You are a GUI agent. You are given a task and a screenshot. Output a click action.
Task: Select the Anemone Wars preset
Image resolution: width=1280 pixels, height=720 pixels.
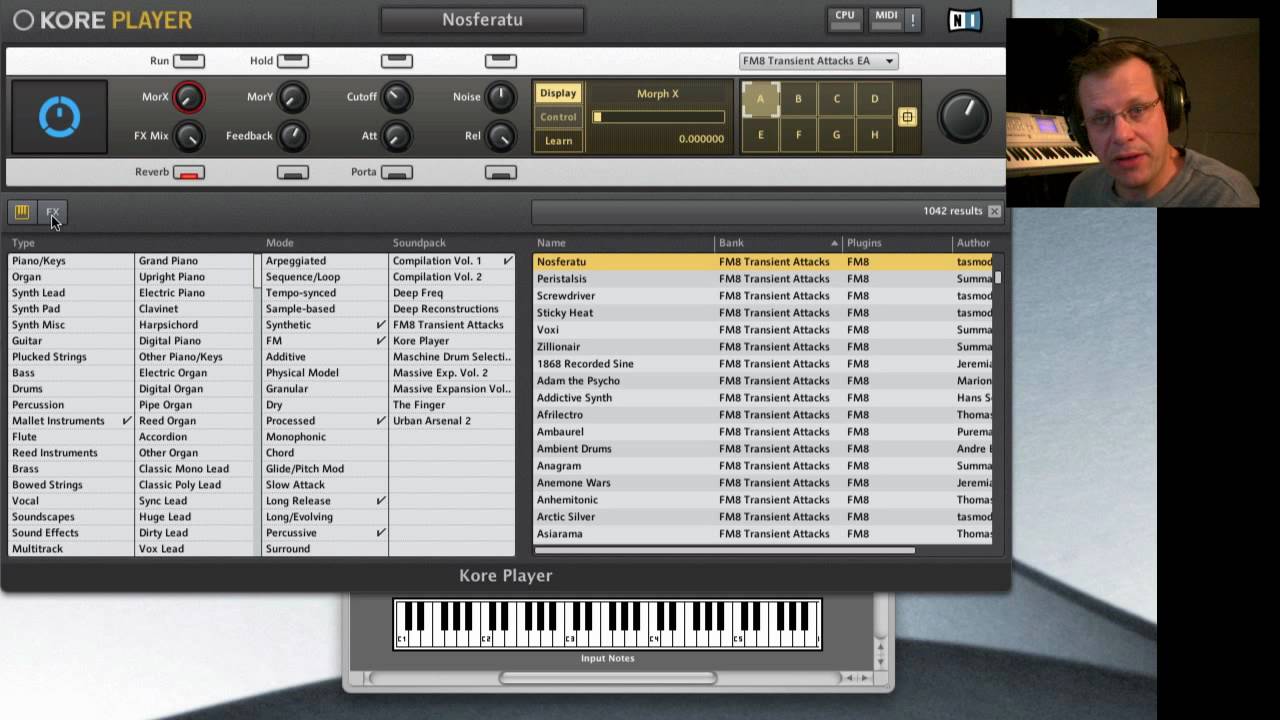pyautogui.click(x=763, y=483)
